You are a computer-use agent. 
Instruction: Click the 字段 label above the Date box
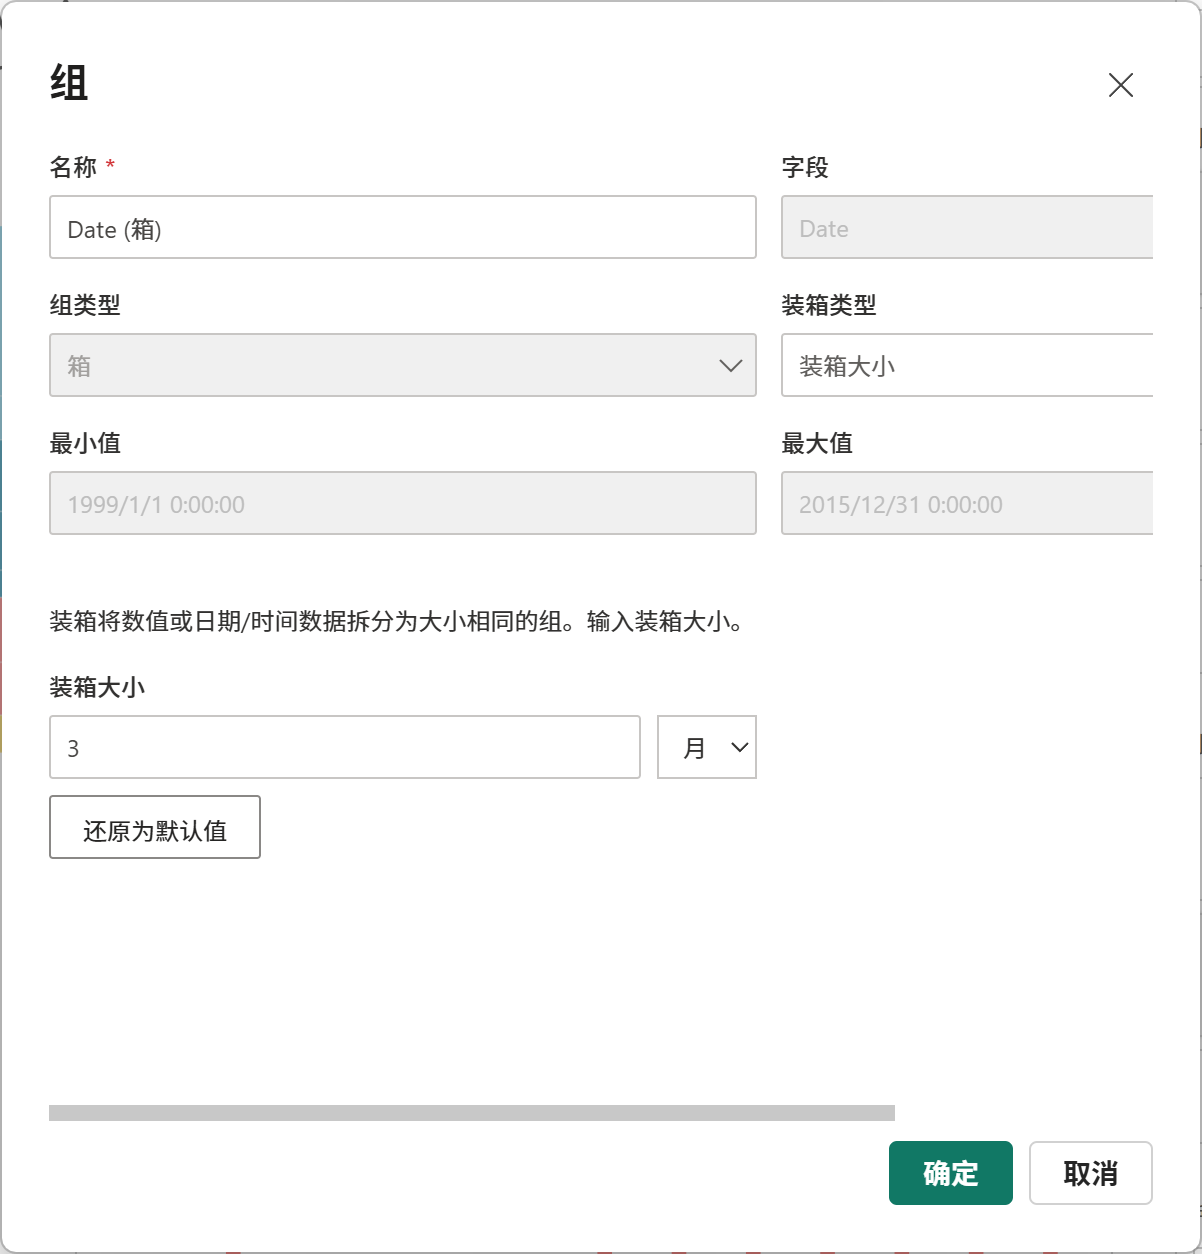click(x=805, y=167)
